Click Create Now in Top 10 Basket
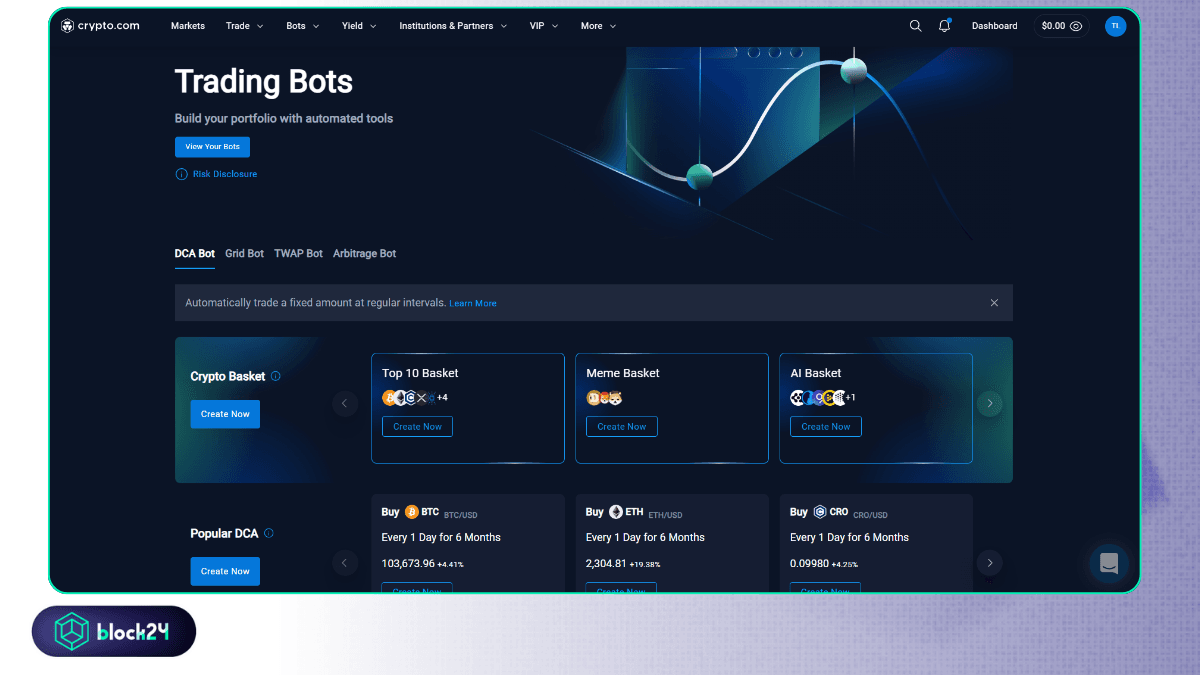Image resolution: width=1200 pixels, height=675 pixels. (x=417, y=427)
